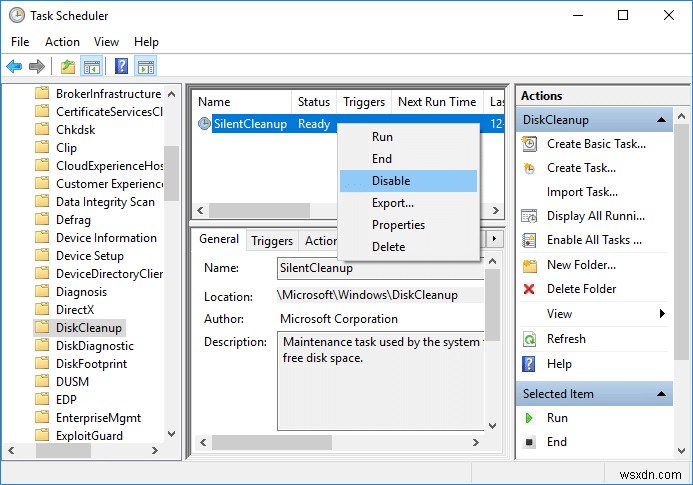Select the EnterpriseMgmt tree folder
The width and height of the screenshot is (693, 485).
click(x=98, y=418)
